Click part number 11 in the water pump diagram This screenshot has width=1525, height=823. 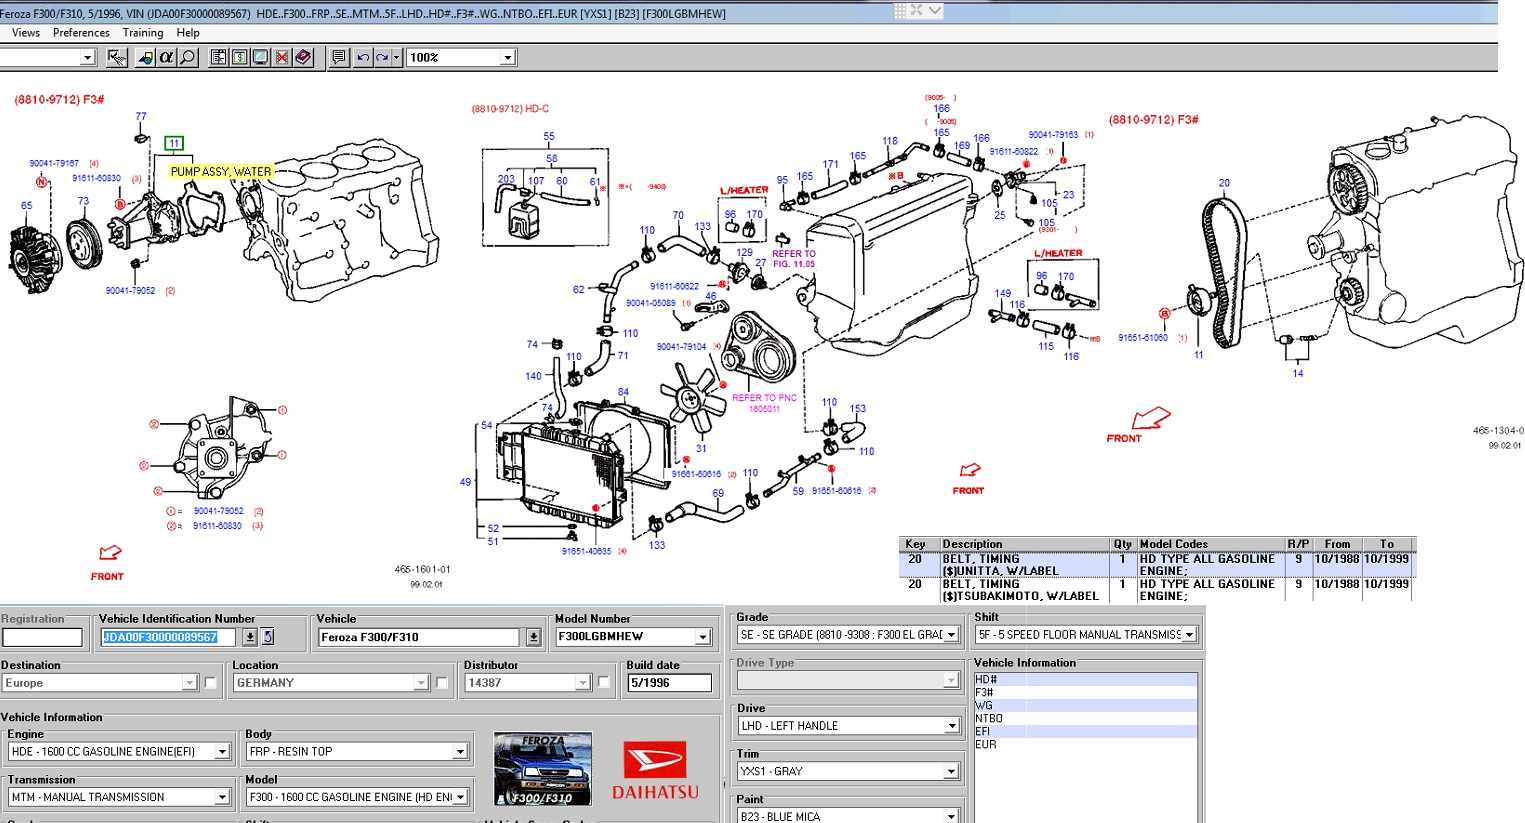pyautogui.click(x=174, y=144)
